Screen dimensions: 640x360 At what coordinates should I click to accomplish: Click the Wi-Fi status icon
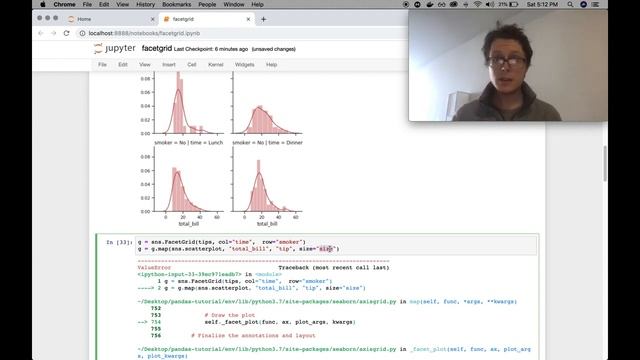(x=477, y=4)
